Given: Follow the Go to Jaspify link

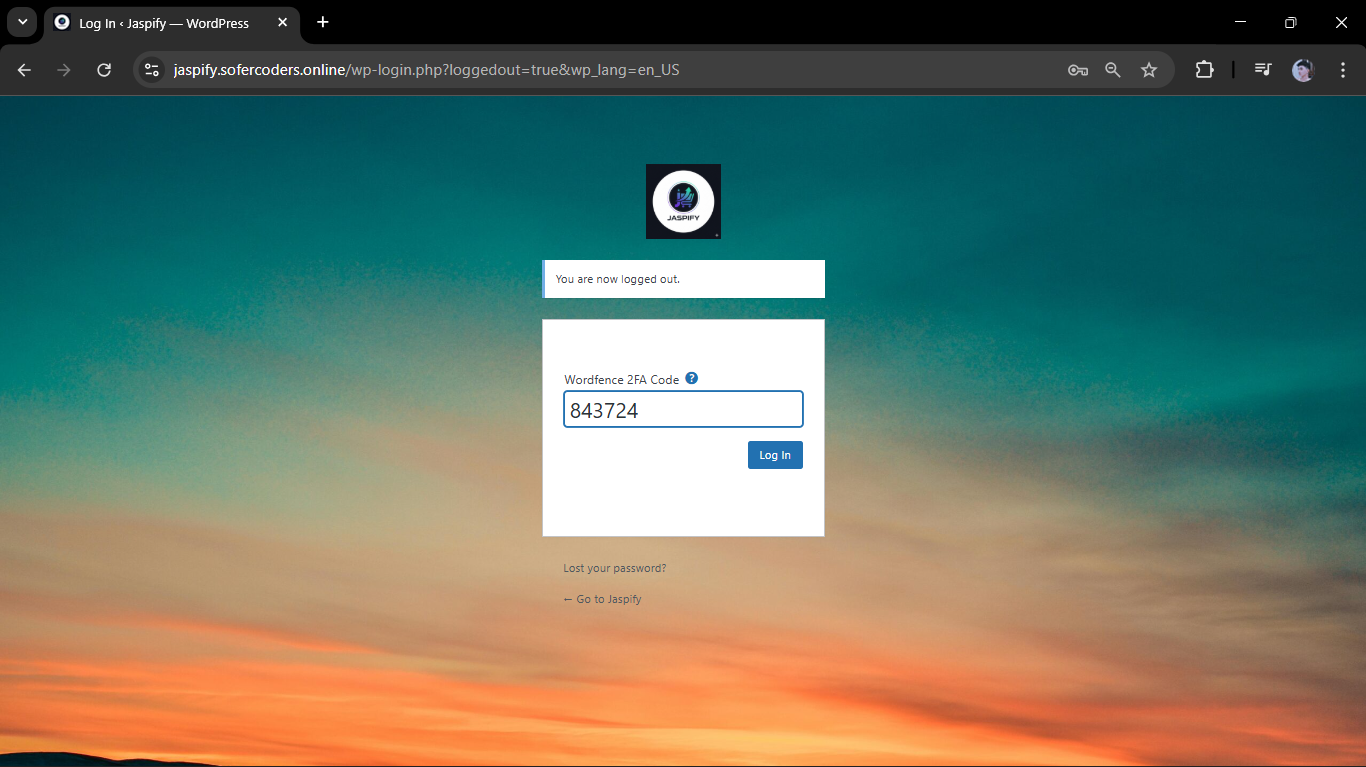Looking at the screenshot, I should pyautogui.click(x=602, y=599).
